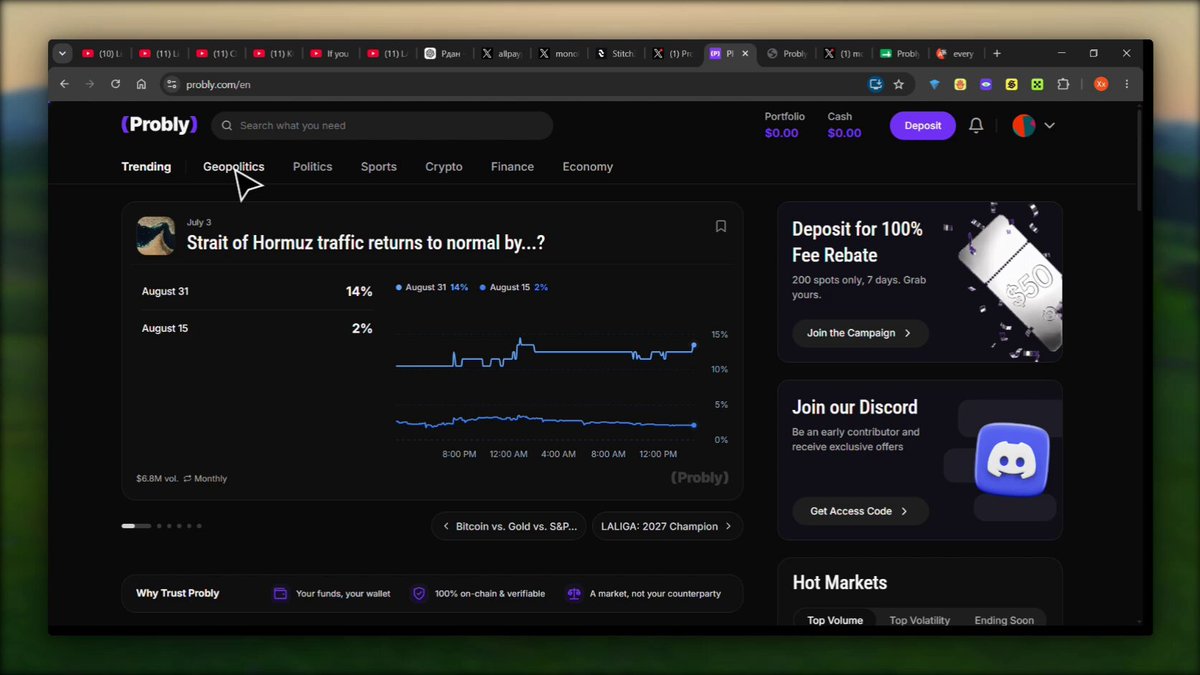The image size is (1200, 675).
Task: Select the Top Volatility tab
Action: (920, 620)
